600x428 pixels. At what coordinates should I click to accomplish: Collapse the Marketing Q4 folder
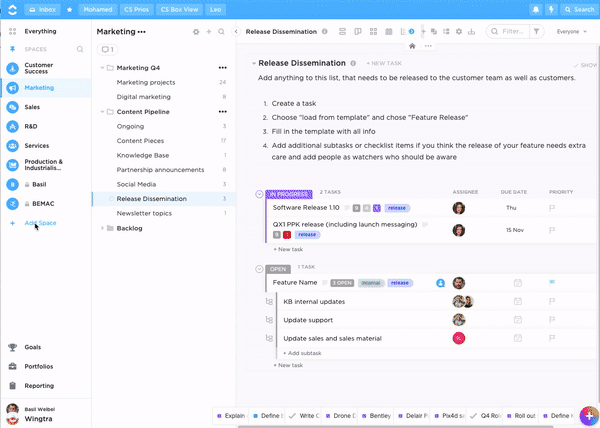106,68
